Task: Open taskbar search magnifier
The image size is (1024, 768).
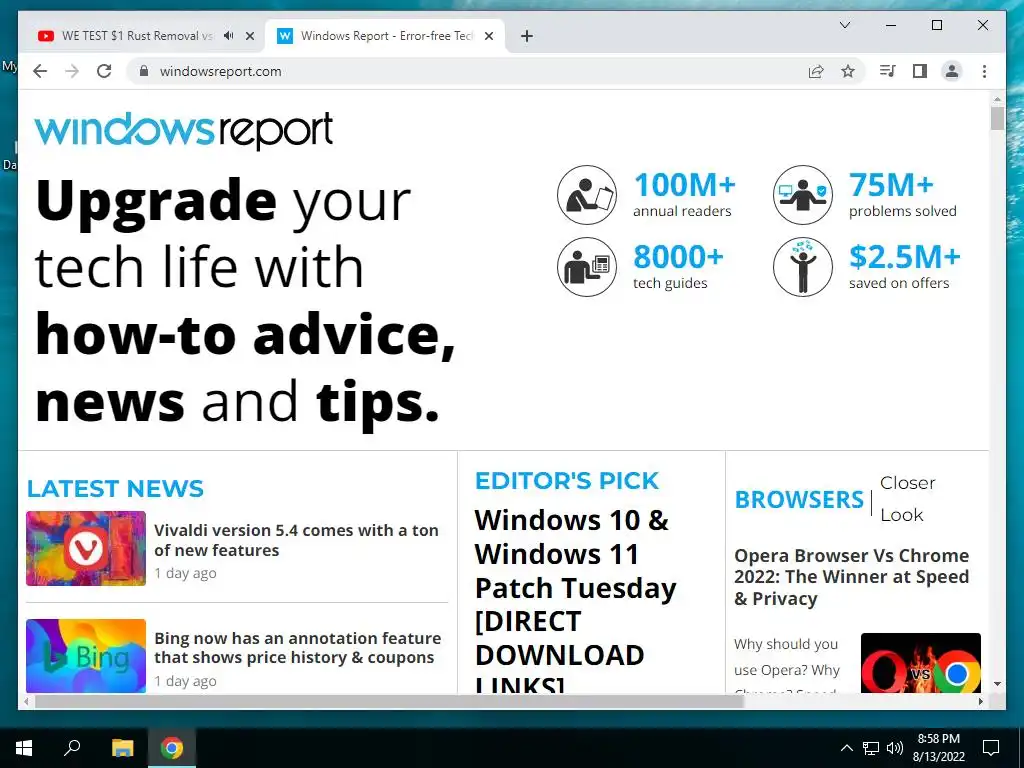Action: 72,748
